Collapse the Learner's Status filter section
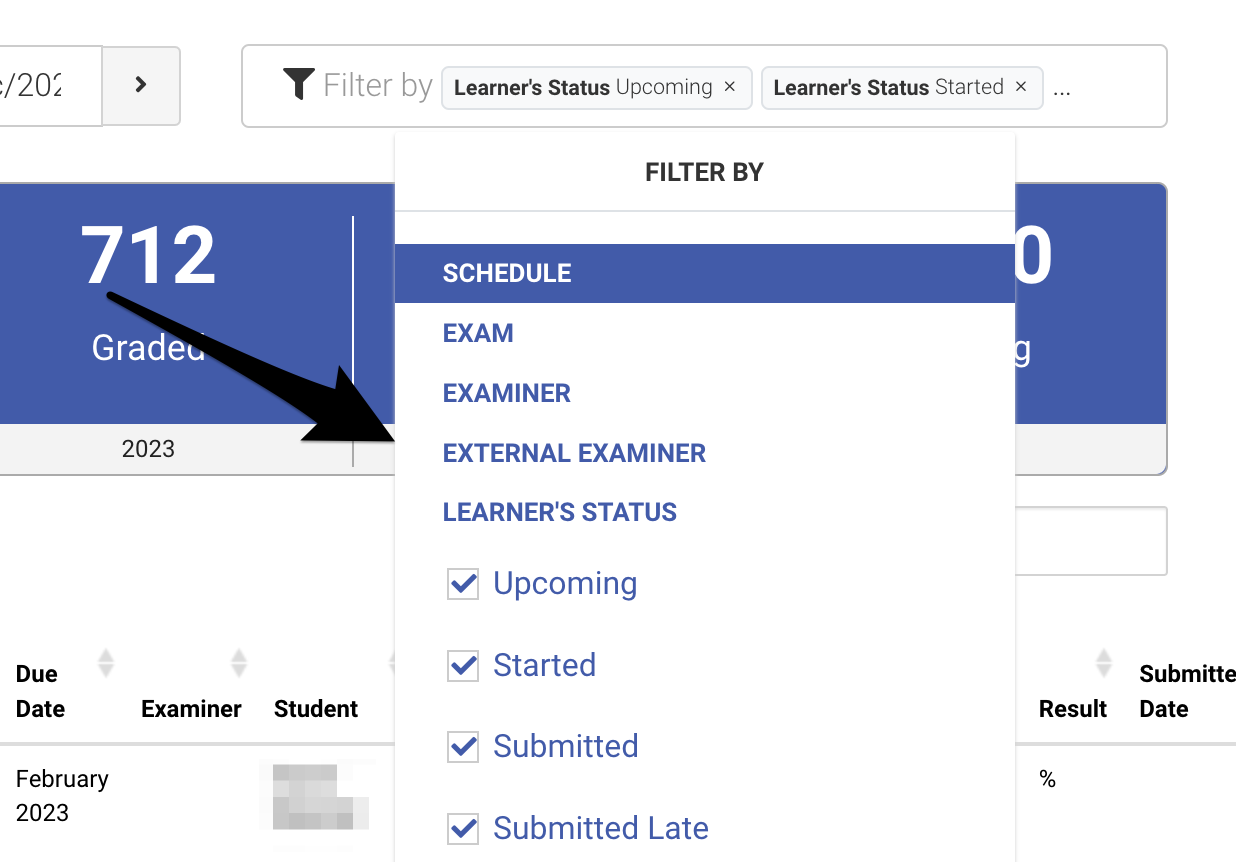This screenshot has height=862, width=1236. coord(560,512)
